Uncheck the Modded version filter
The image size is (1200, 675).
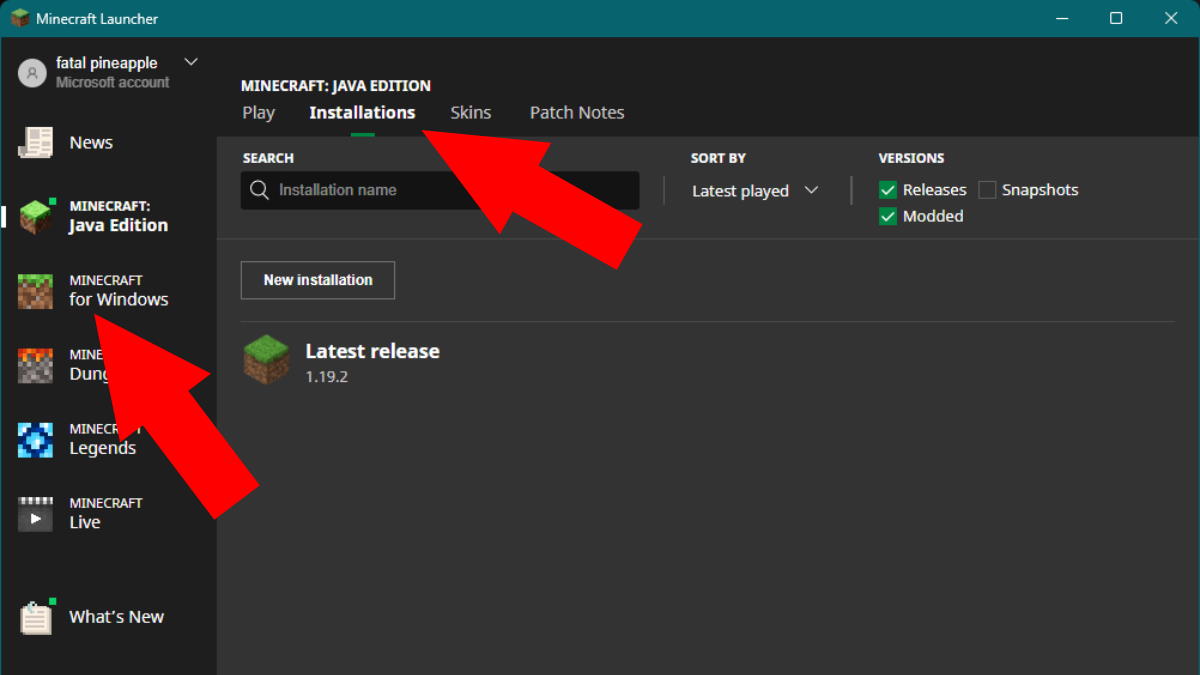click(887, 216)
